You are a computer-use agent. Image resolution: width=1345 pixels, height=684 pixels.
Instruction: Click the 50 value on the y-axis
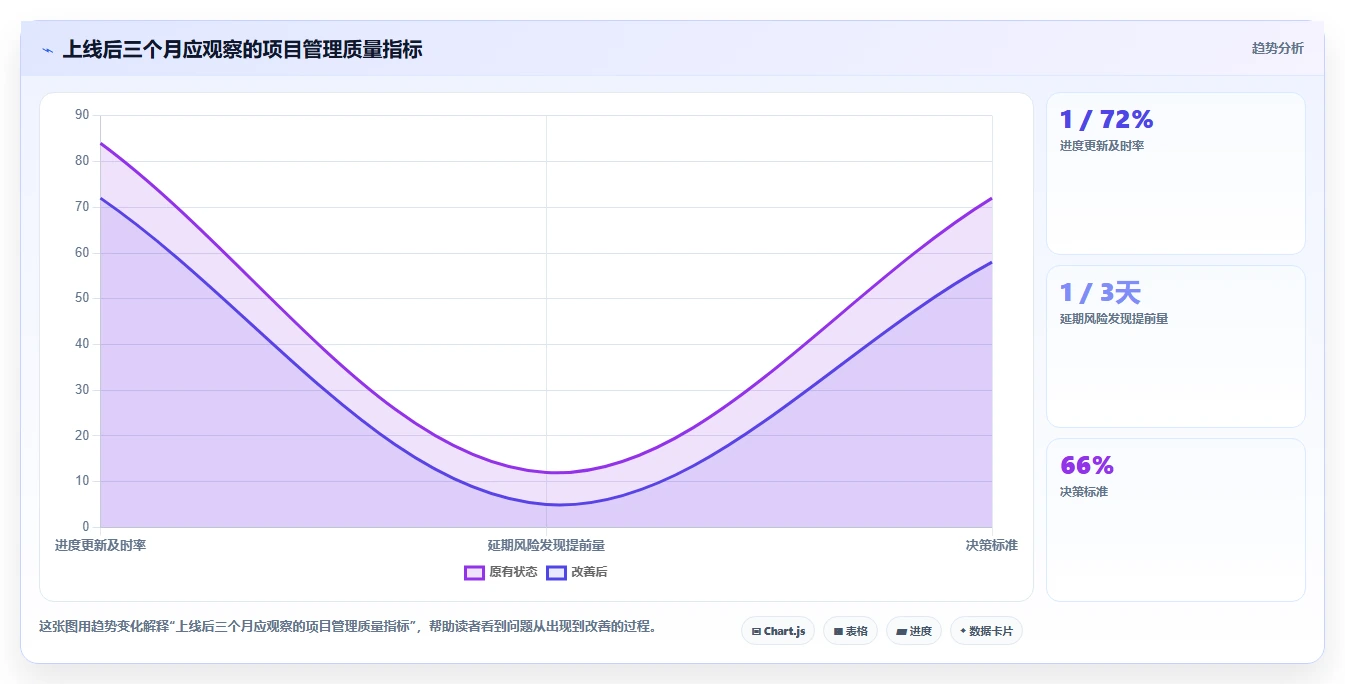(82, 298)
